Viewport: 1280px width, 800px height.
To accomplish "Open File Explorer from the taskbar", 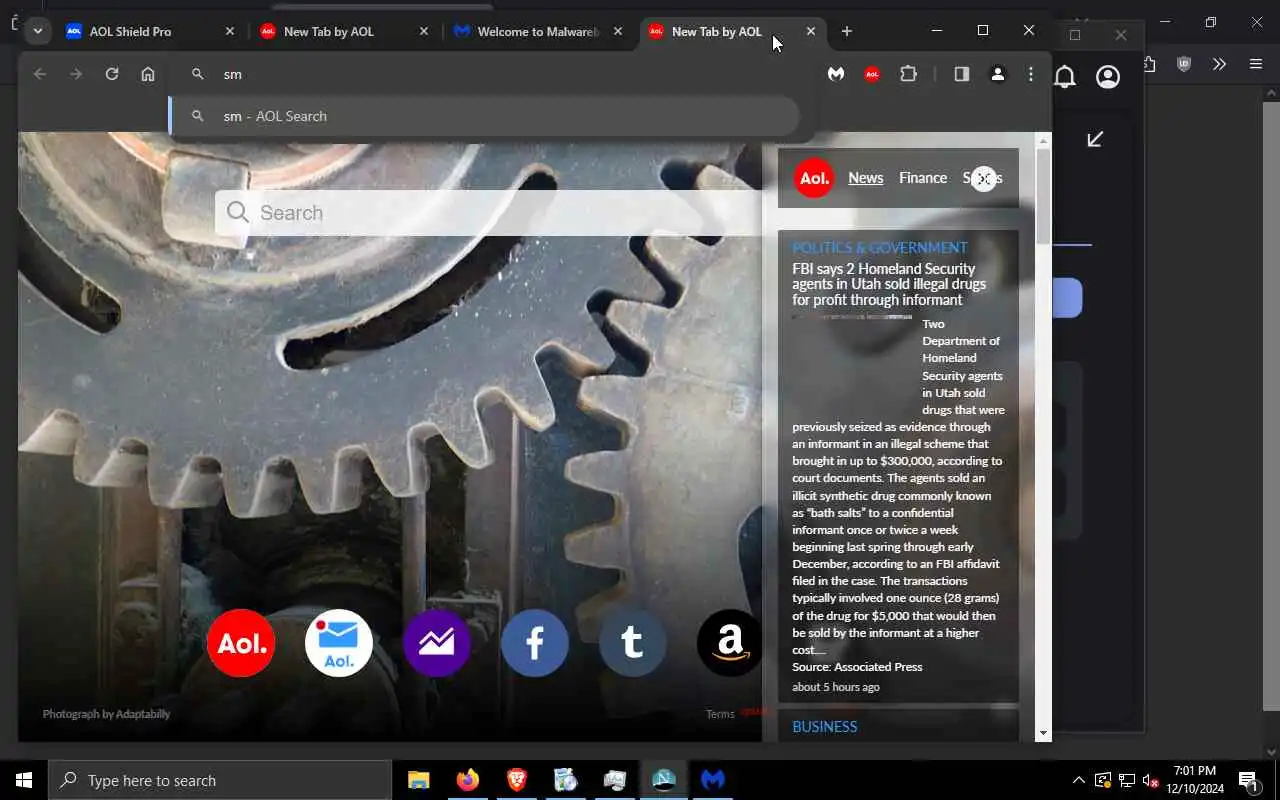I will pyautogui.click(x=419, y=780).
